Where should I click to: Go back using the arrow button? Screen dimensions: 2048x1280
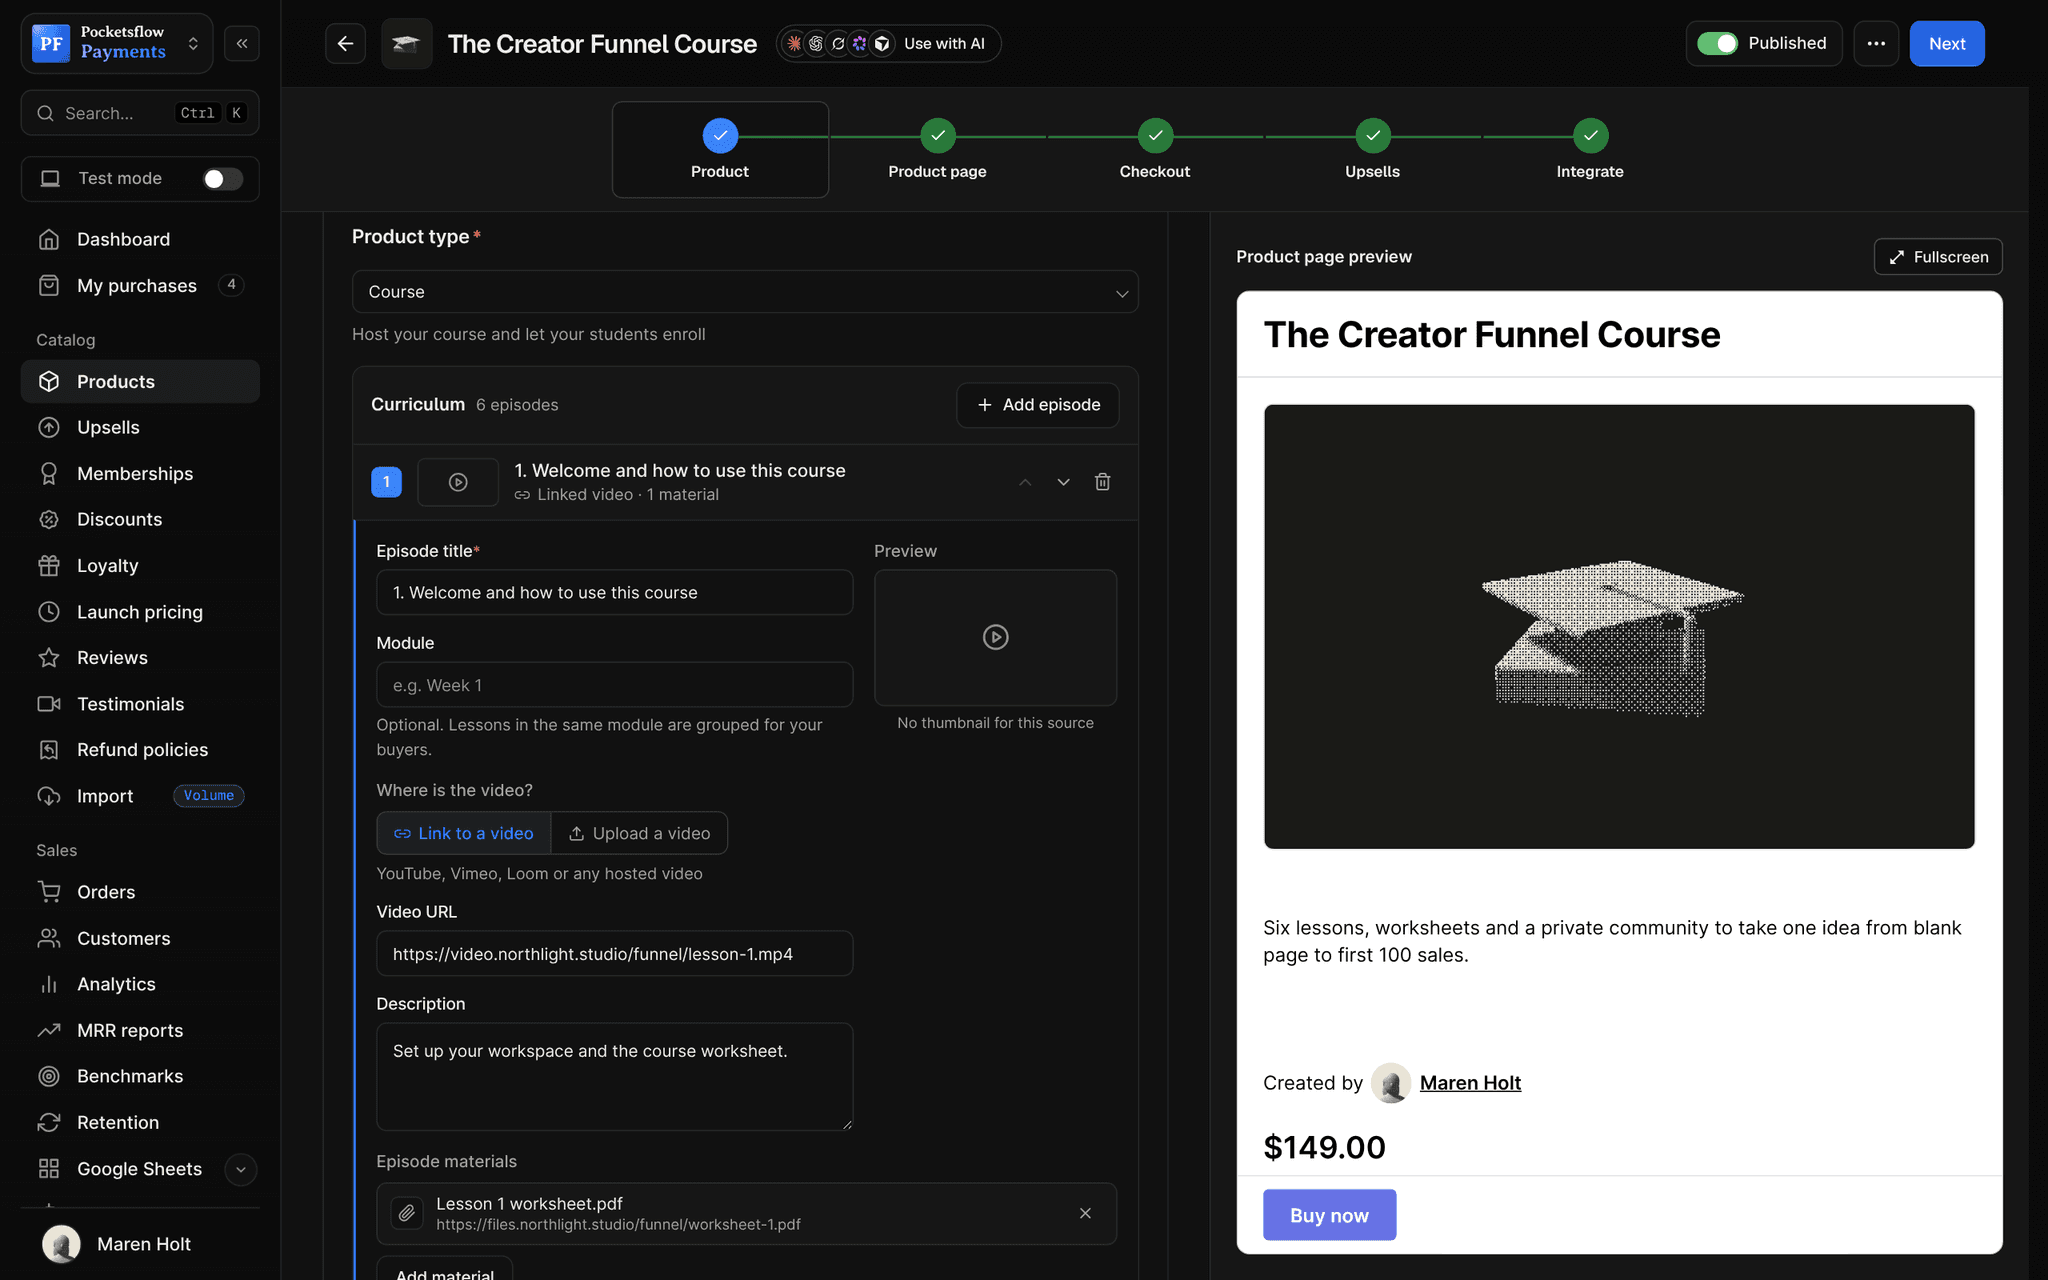pos(345,43)
